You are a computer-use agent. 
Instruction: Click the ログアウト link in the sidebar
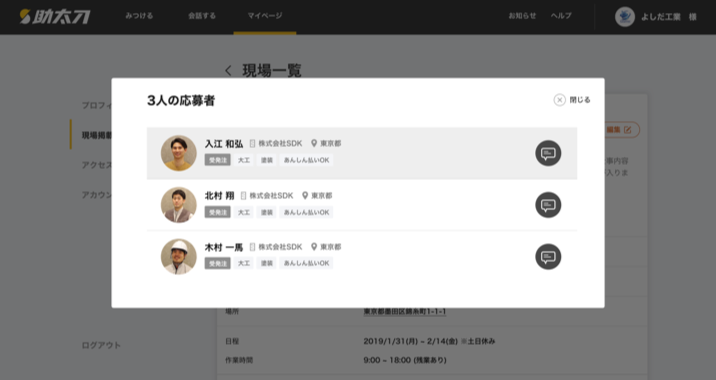coord(101,345)
